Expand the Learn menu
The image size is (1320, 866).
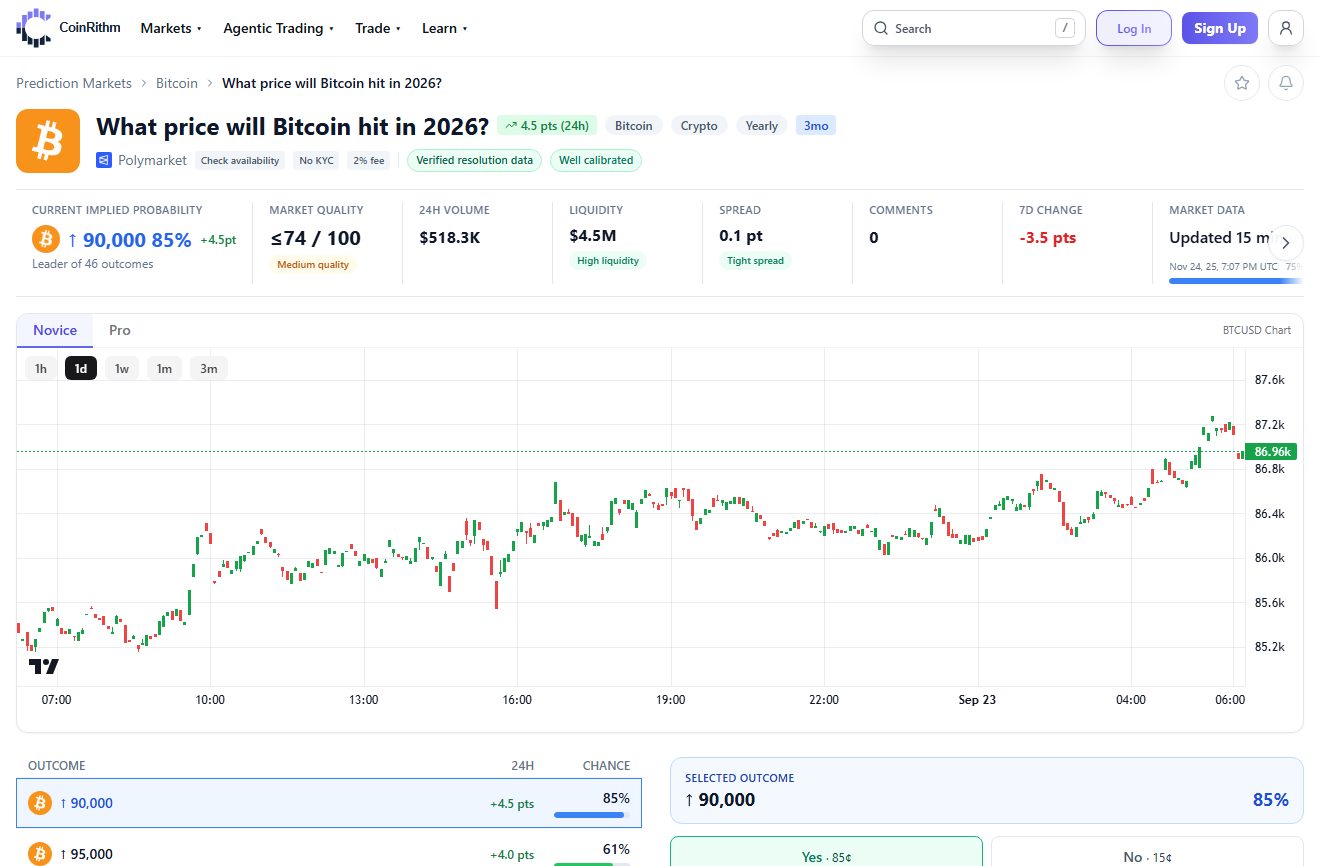coord(445,28)
